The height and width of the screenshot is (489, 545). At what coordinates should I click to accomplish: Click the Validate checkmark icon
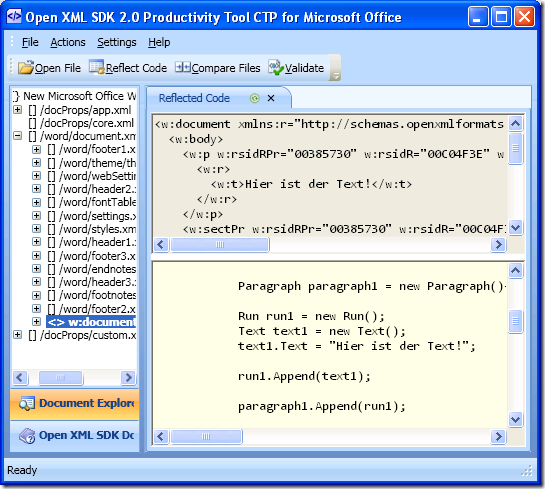coord(276,67)
